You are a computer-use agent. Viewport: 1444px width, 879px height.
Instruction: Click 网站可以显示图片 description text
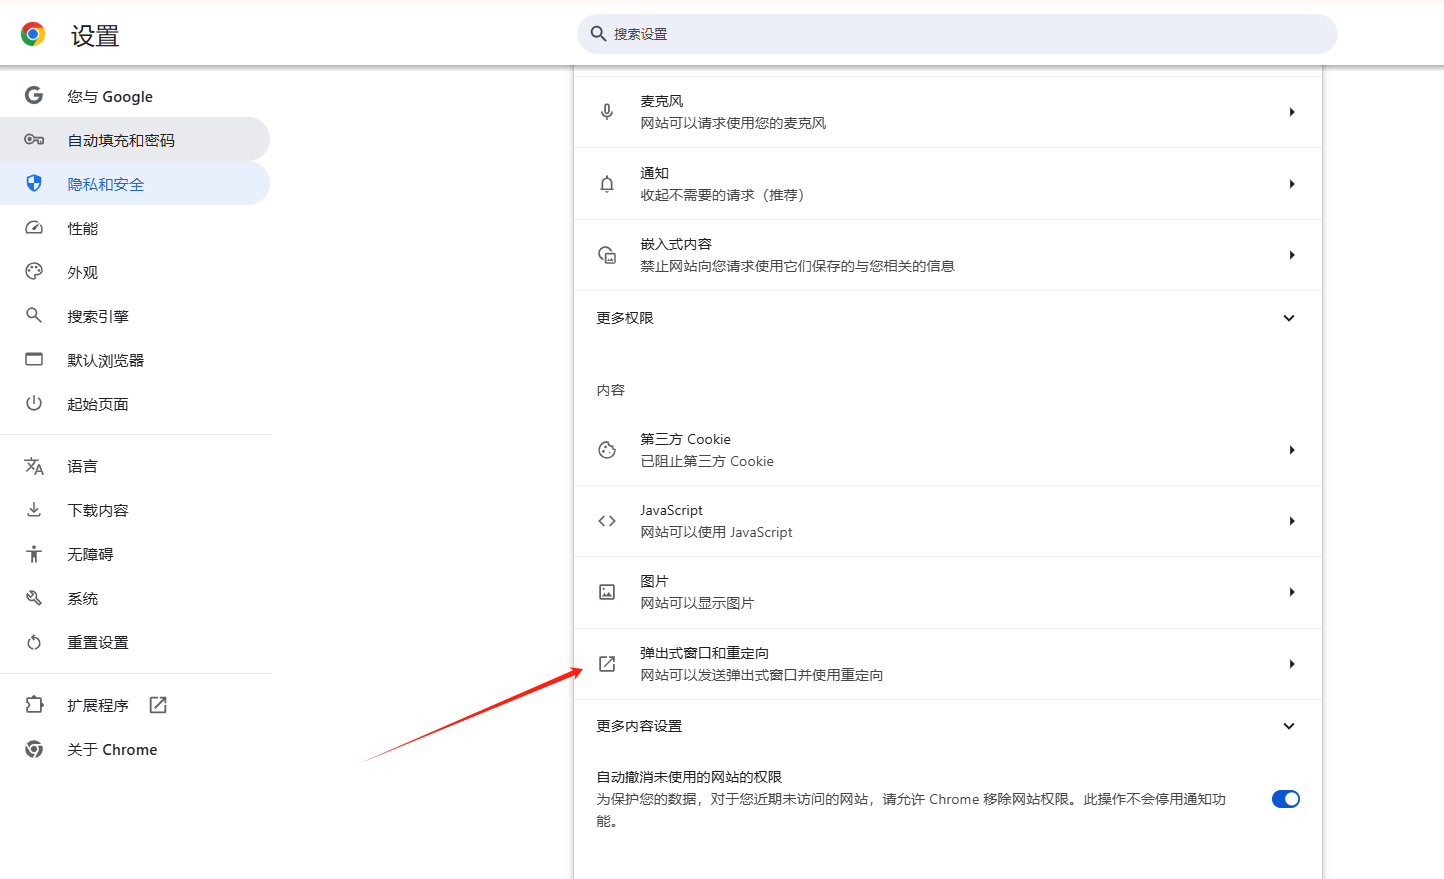(697, 603)
